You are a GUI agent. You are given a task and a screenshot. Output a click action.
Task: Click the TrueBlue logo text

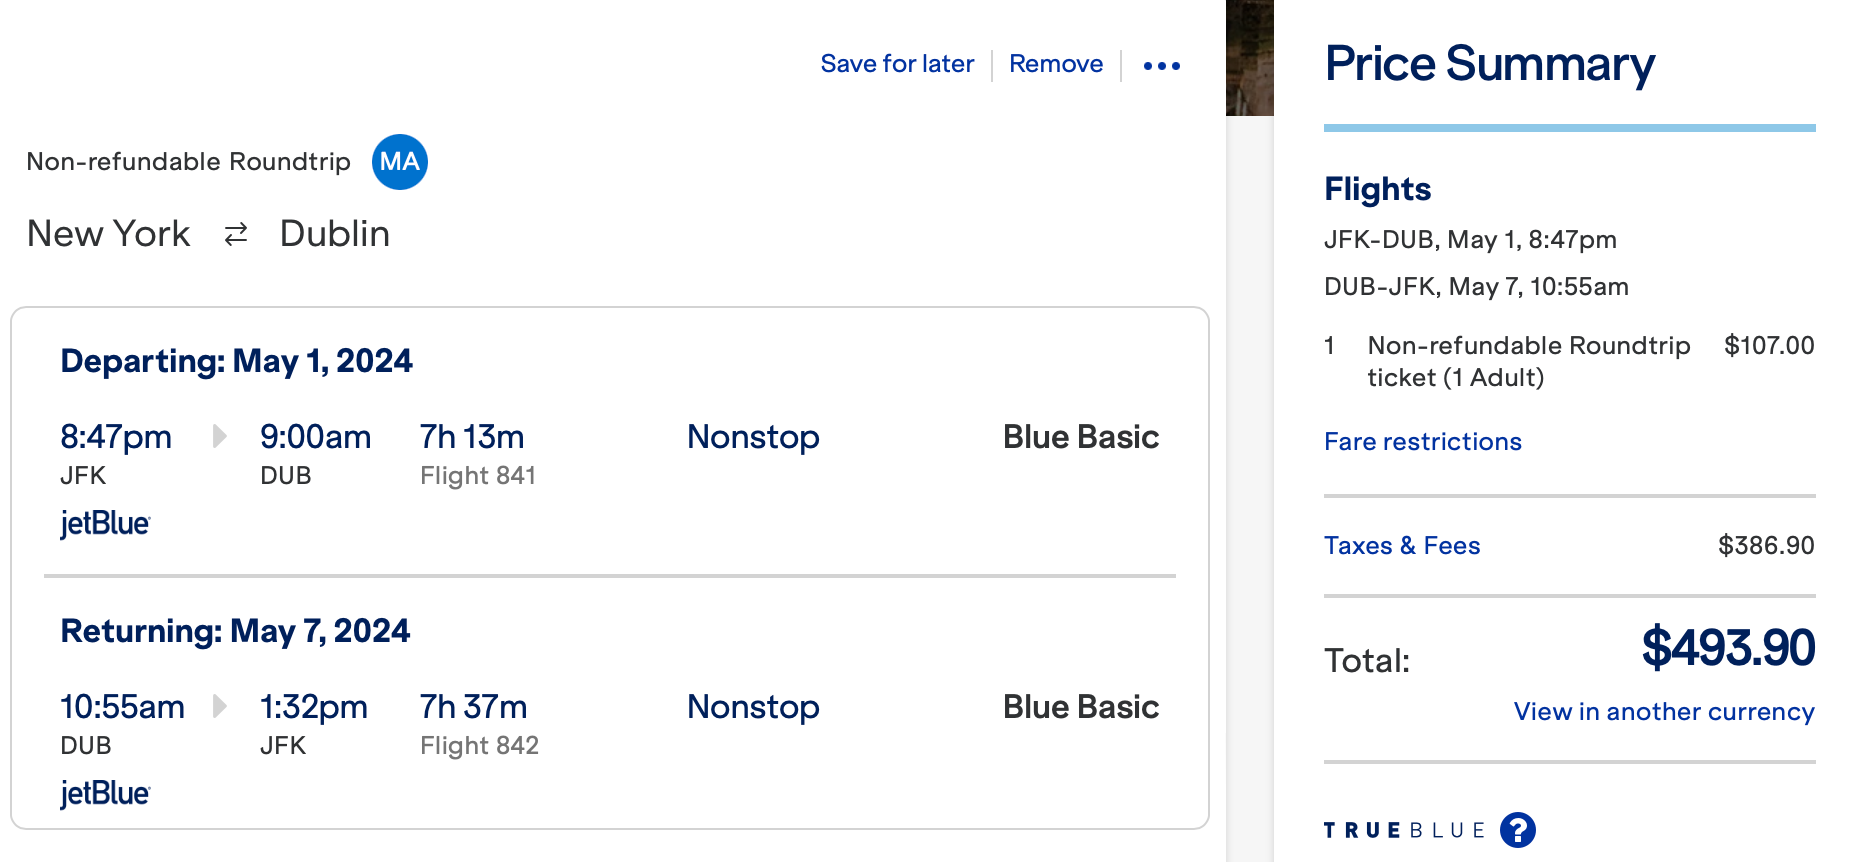pos(1404,831)
